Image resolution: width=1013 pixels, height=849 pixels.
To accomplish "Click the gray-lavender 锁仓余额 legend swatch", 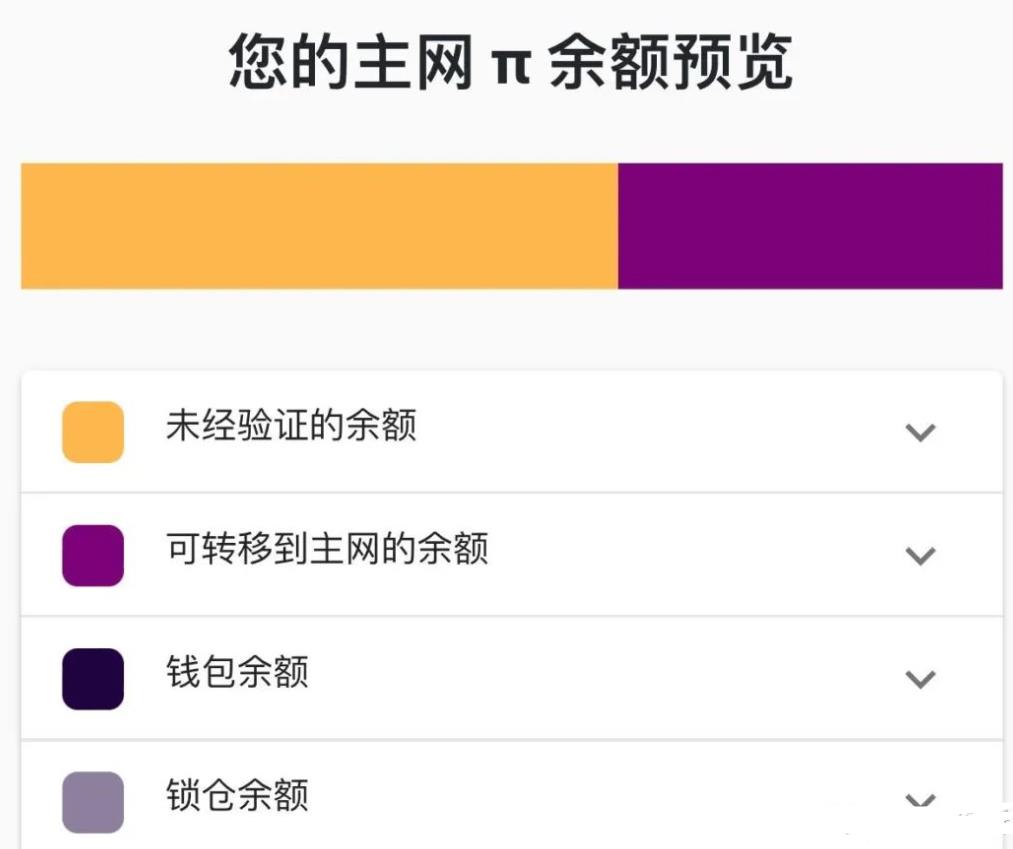I will coord(93,802).
